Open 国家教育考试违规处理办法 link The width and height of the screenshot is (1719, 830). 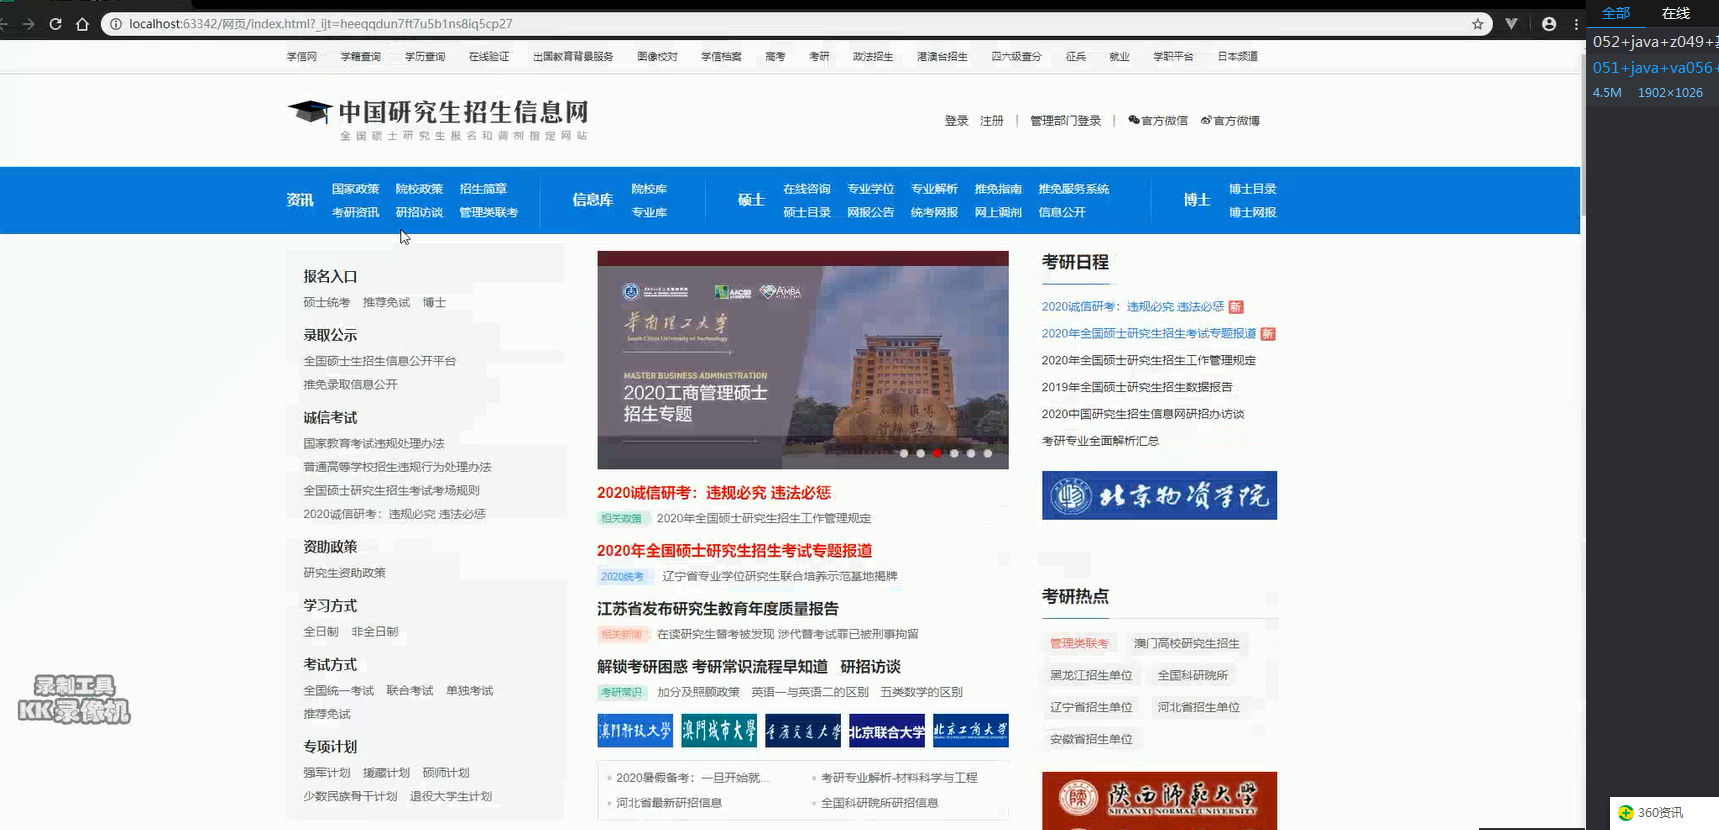pos(374,444)
